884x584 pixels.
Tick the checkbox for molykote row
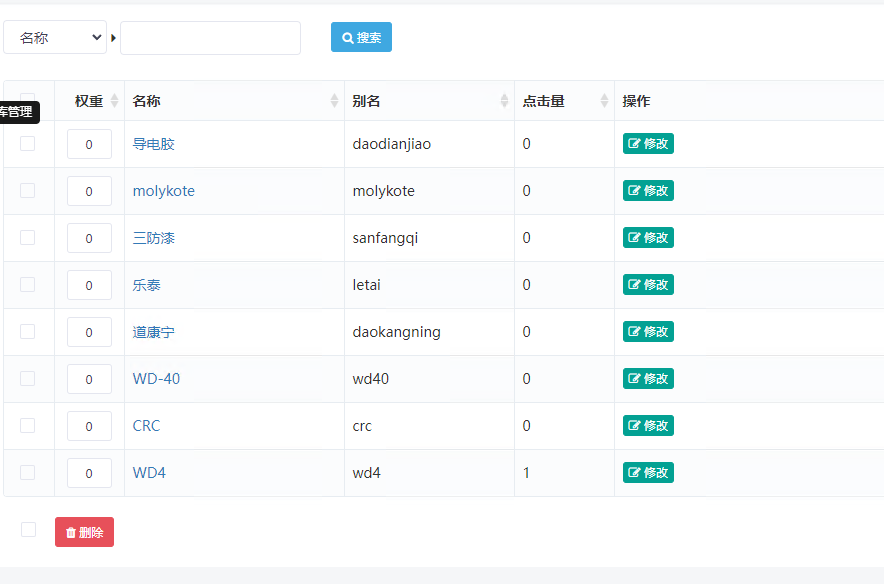pos(28,191)
